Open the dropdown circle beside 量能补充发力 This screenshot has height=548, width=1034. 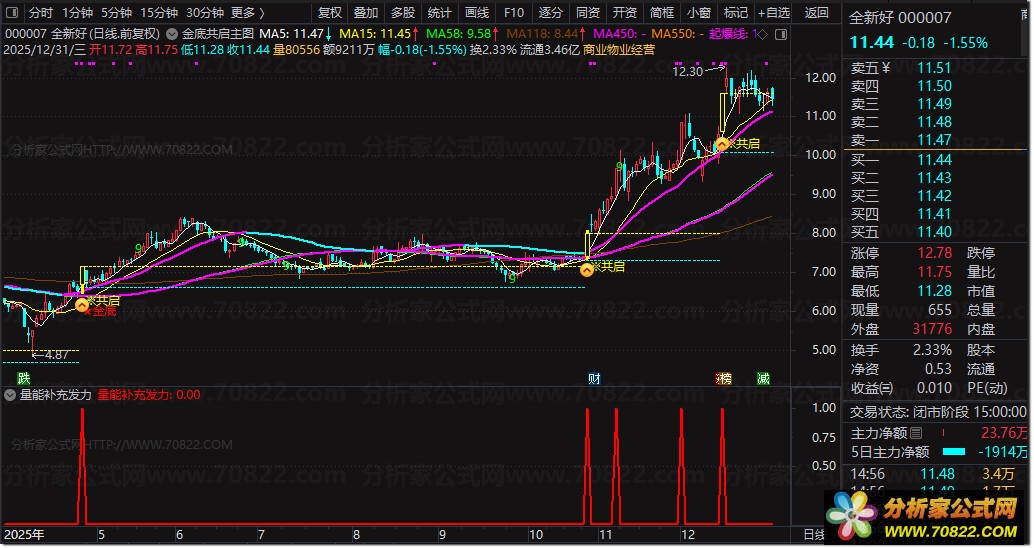coord(10,395)
